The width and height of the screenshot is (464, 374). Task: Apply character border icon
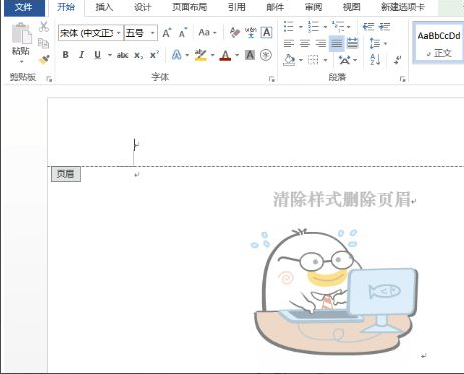click(266, 33)
